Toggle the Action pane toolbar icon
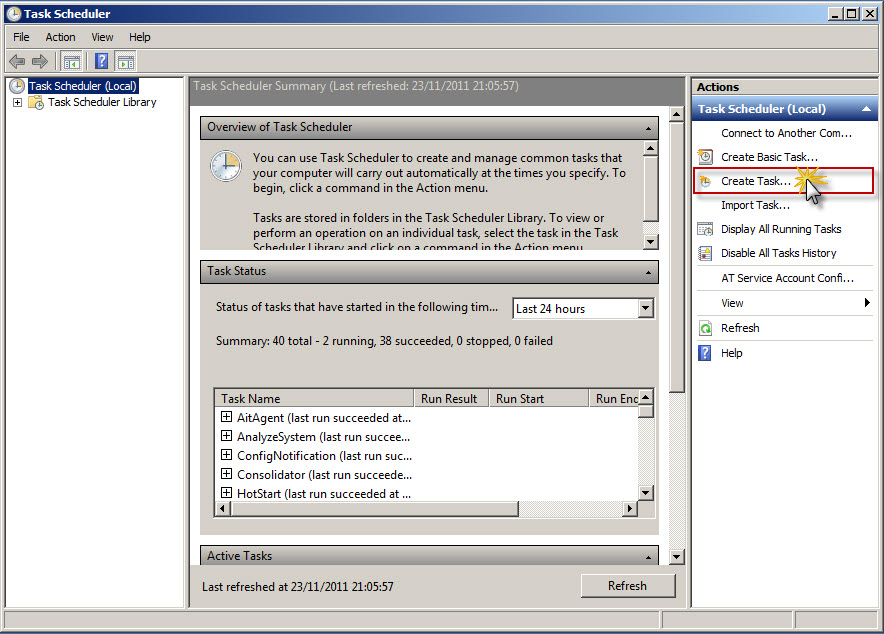Screen dimensions: 884x634 click(126, 61)
